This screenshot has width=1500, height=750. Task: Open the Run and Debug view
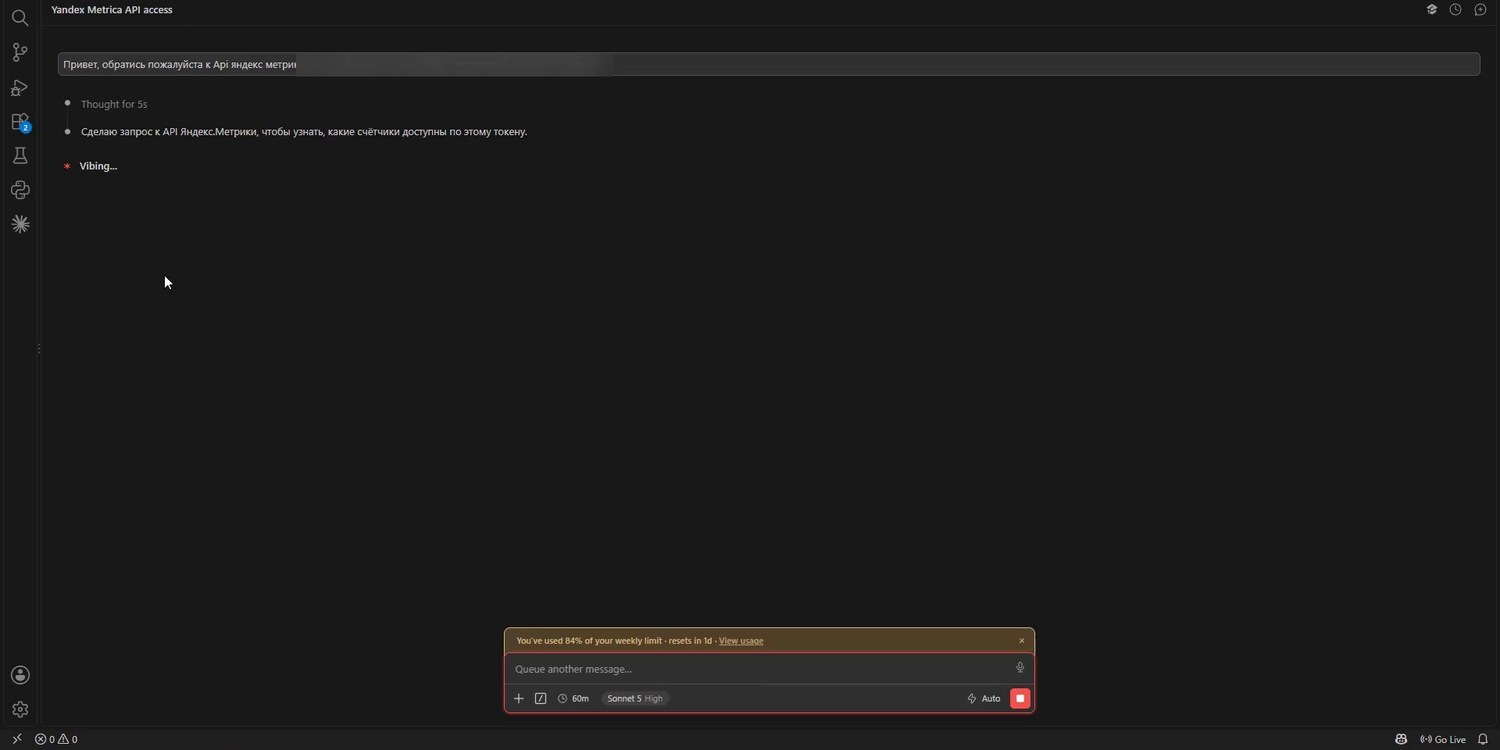pyautogui.click(x=20, y=87)
